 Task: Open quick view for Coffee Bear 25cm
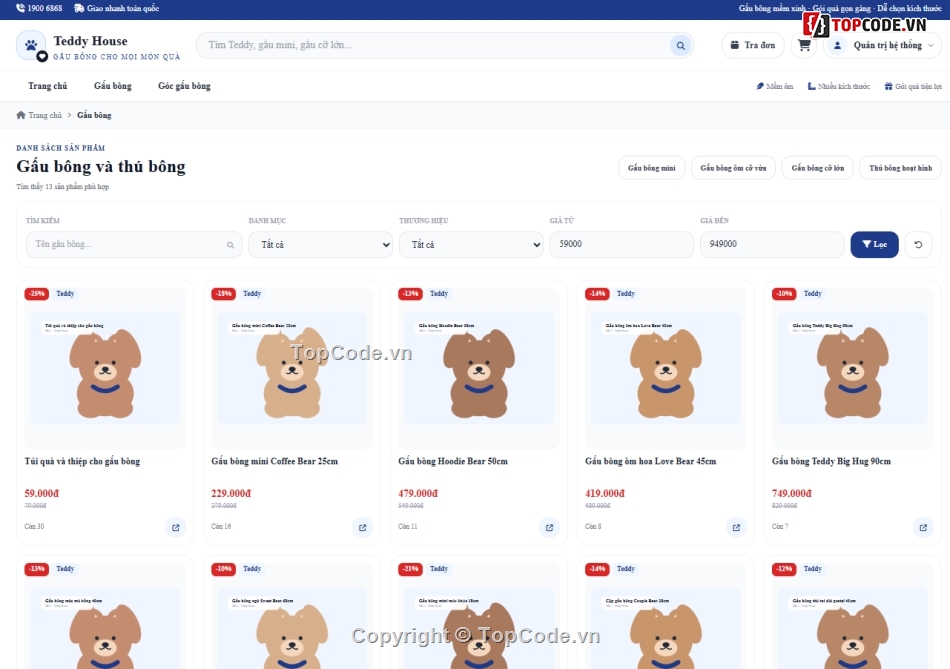362,527
